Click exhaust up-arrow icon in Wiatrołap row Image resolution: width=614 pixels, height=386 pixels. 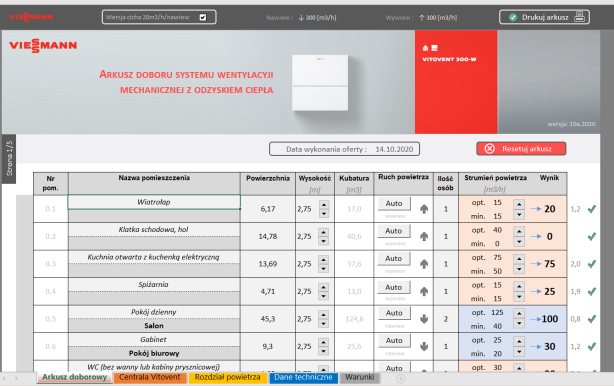click(424, 209)
